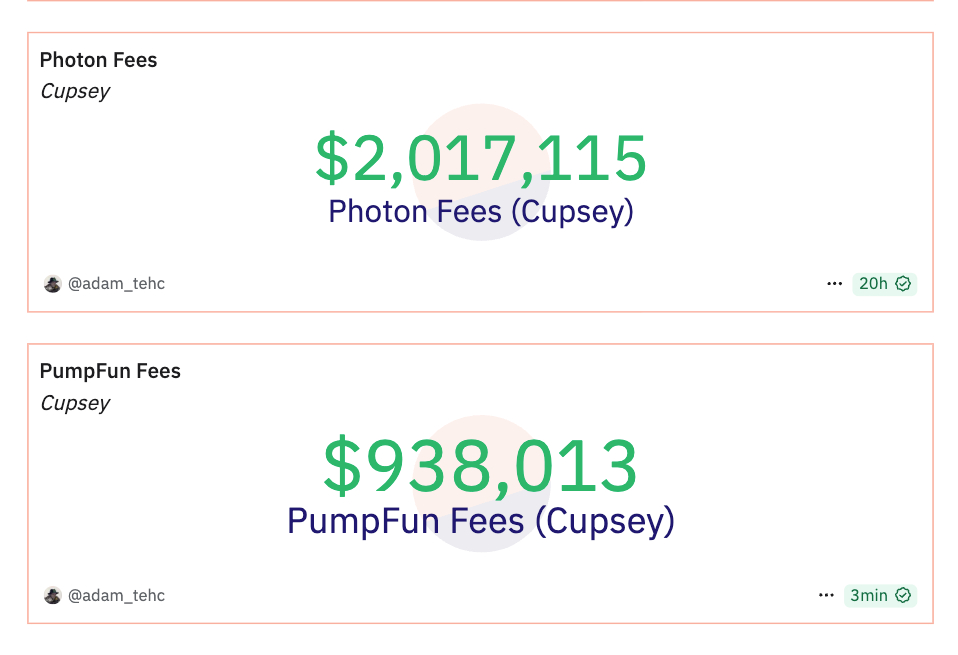The width and height of the screenshot is (958, 655).
Task: Click the Dune watermark logo behind $2,017,115
Action: click(x=481, y=172)
